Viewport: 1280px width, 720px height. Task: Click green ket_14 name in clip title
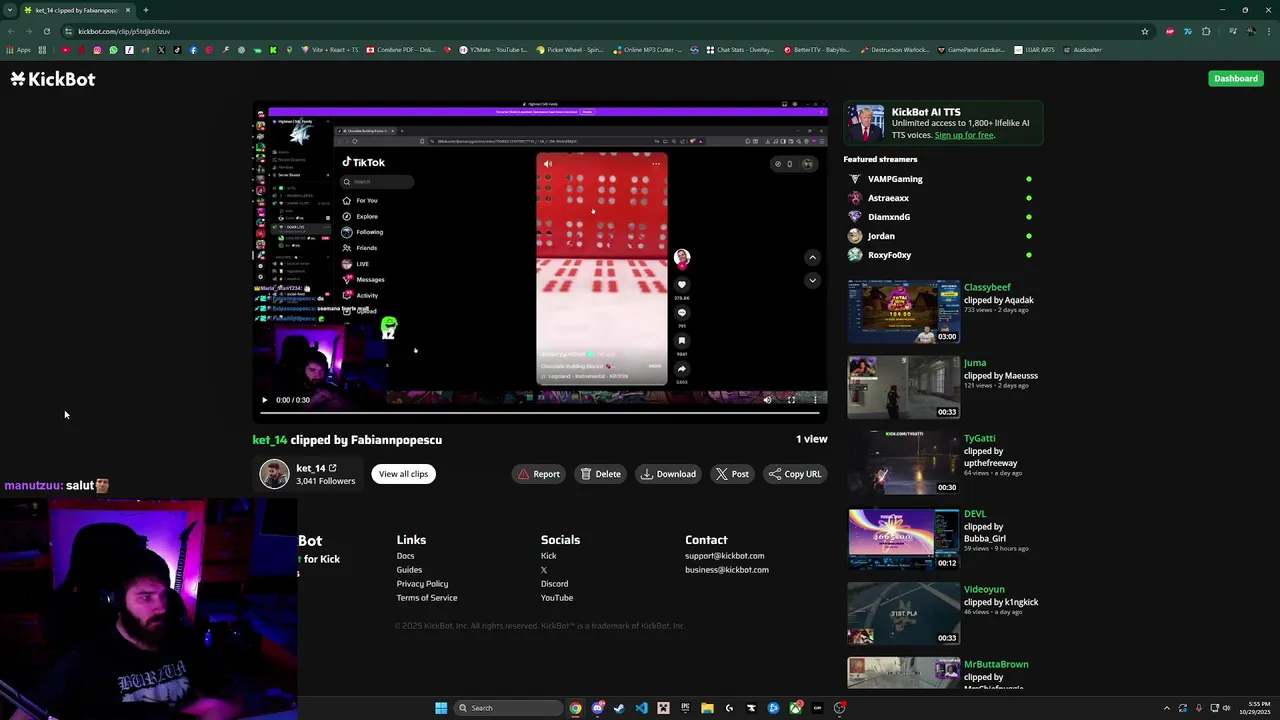(270, 440)
